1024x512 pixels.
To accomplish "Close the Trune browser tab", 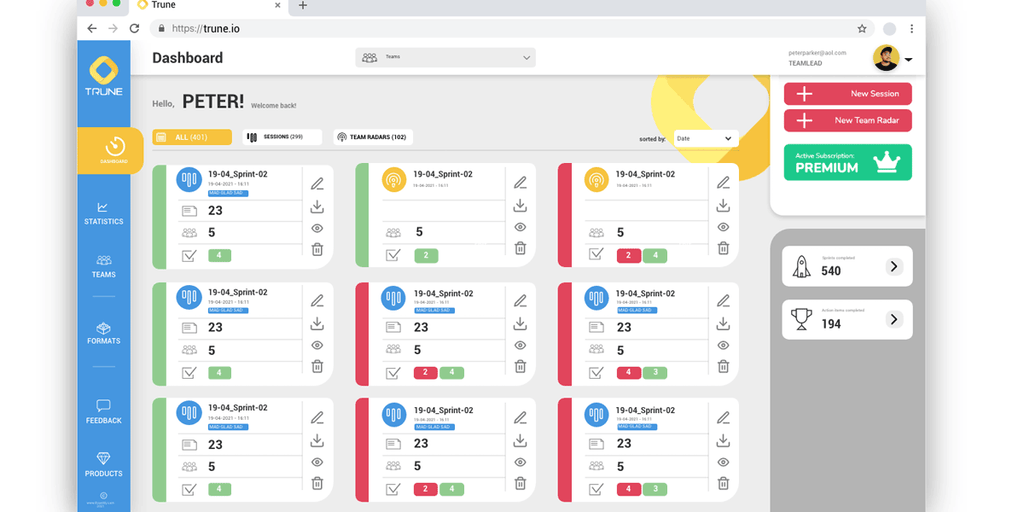I will point(278,5).
